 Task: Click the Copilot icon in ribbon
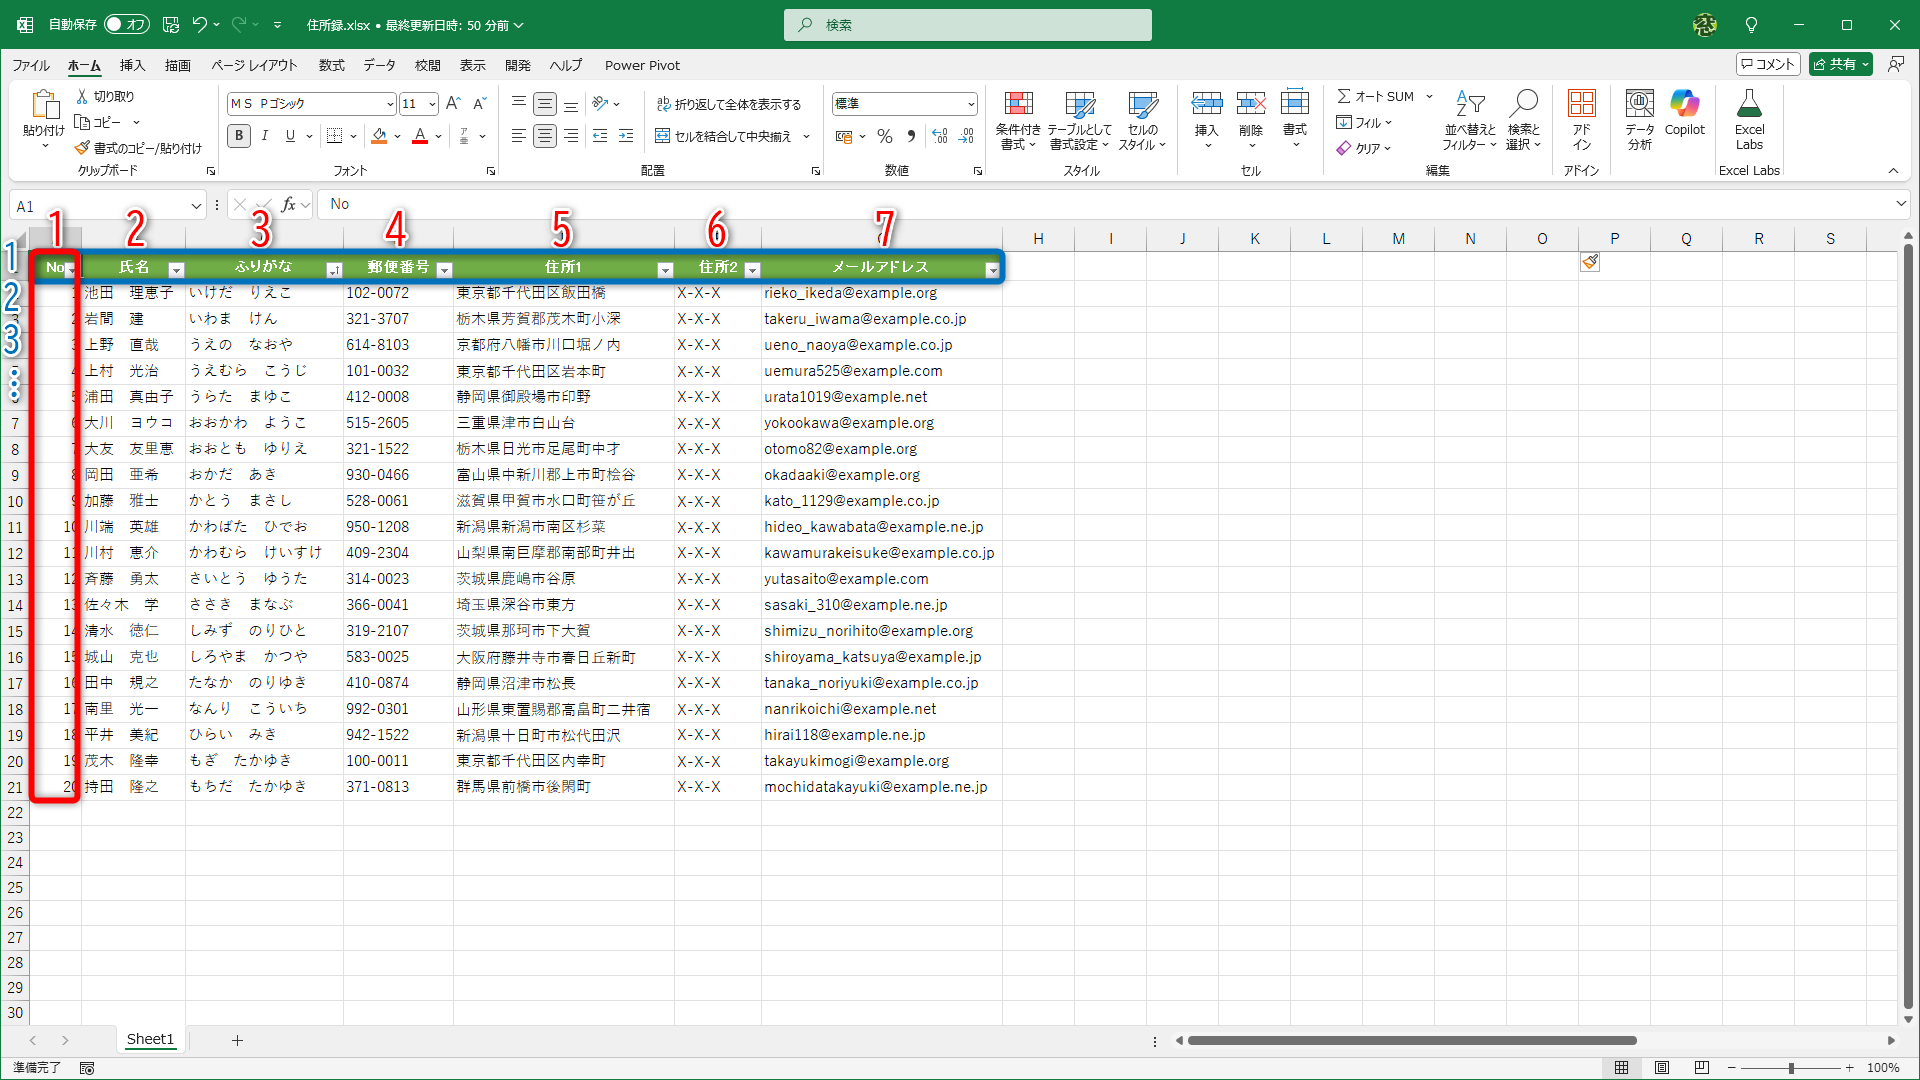click(x=1684, y=104)
